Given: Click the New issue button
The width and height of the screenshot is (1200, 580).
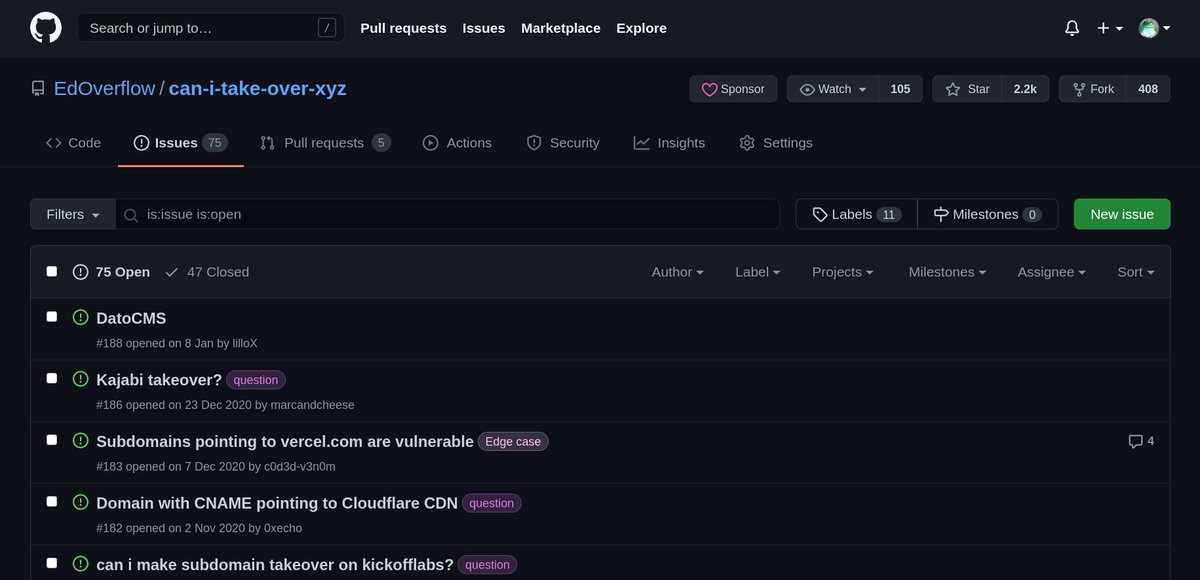Looking at the screenshot, I should coord(1122,214).
